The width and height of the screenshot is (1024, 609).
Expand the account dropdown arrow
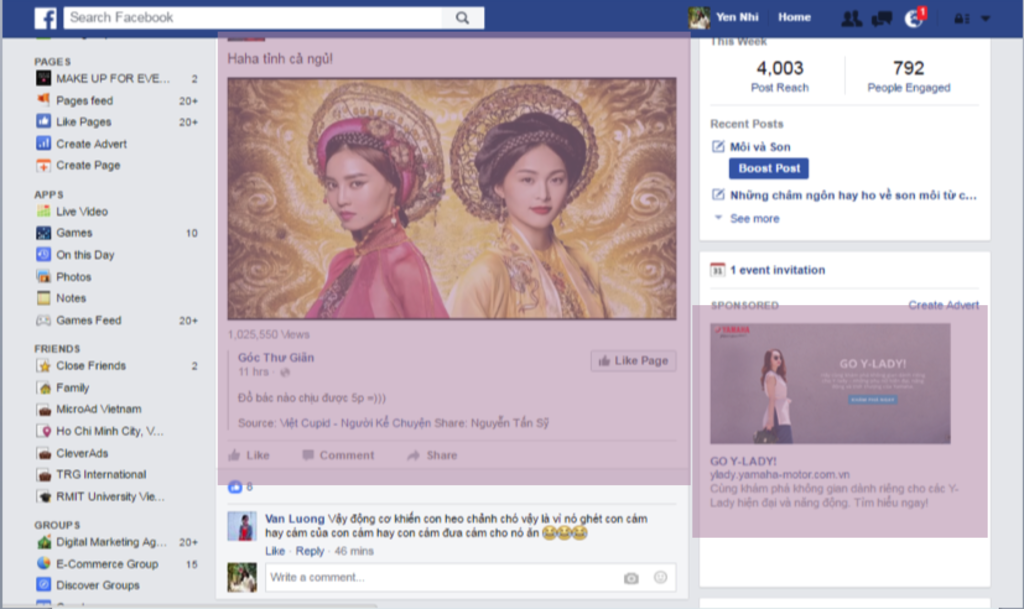click(x=985, y=18)
